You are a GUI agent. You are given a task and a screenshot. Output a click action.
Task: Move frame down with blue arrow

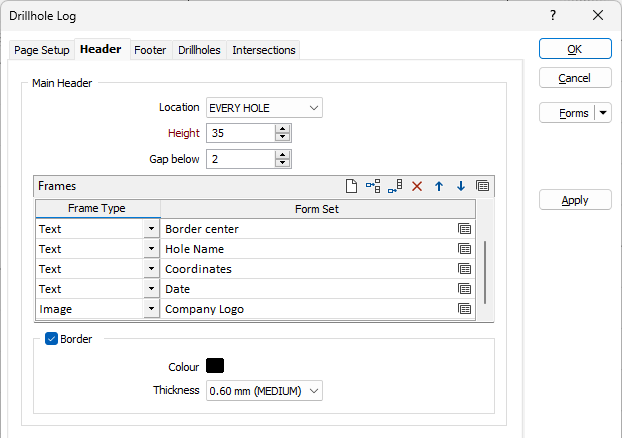[461, 186]
